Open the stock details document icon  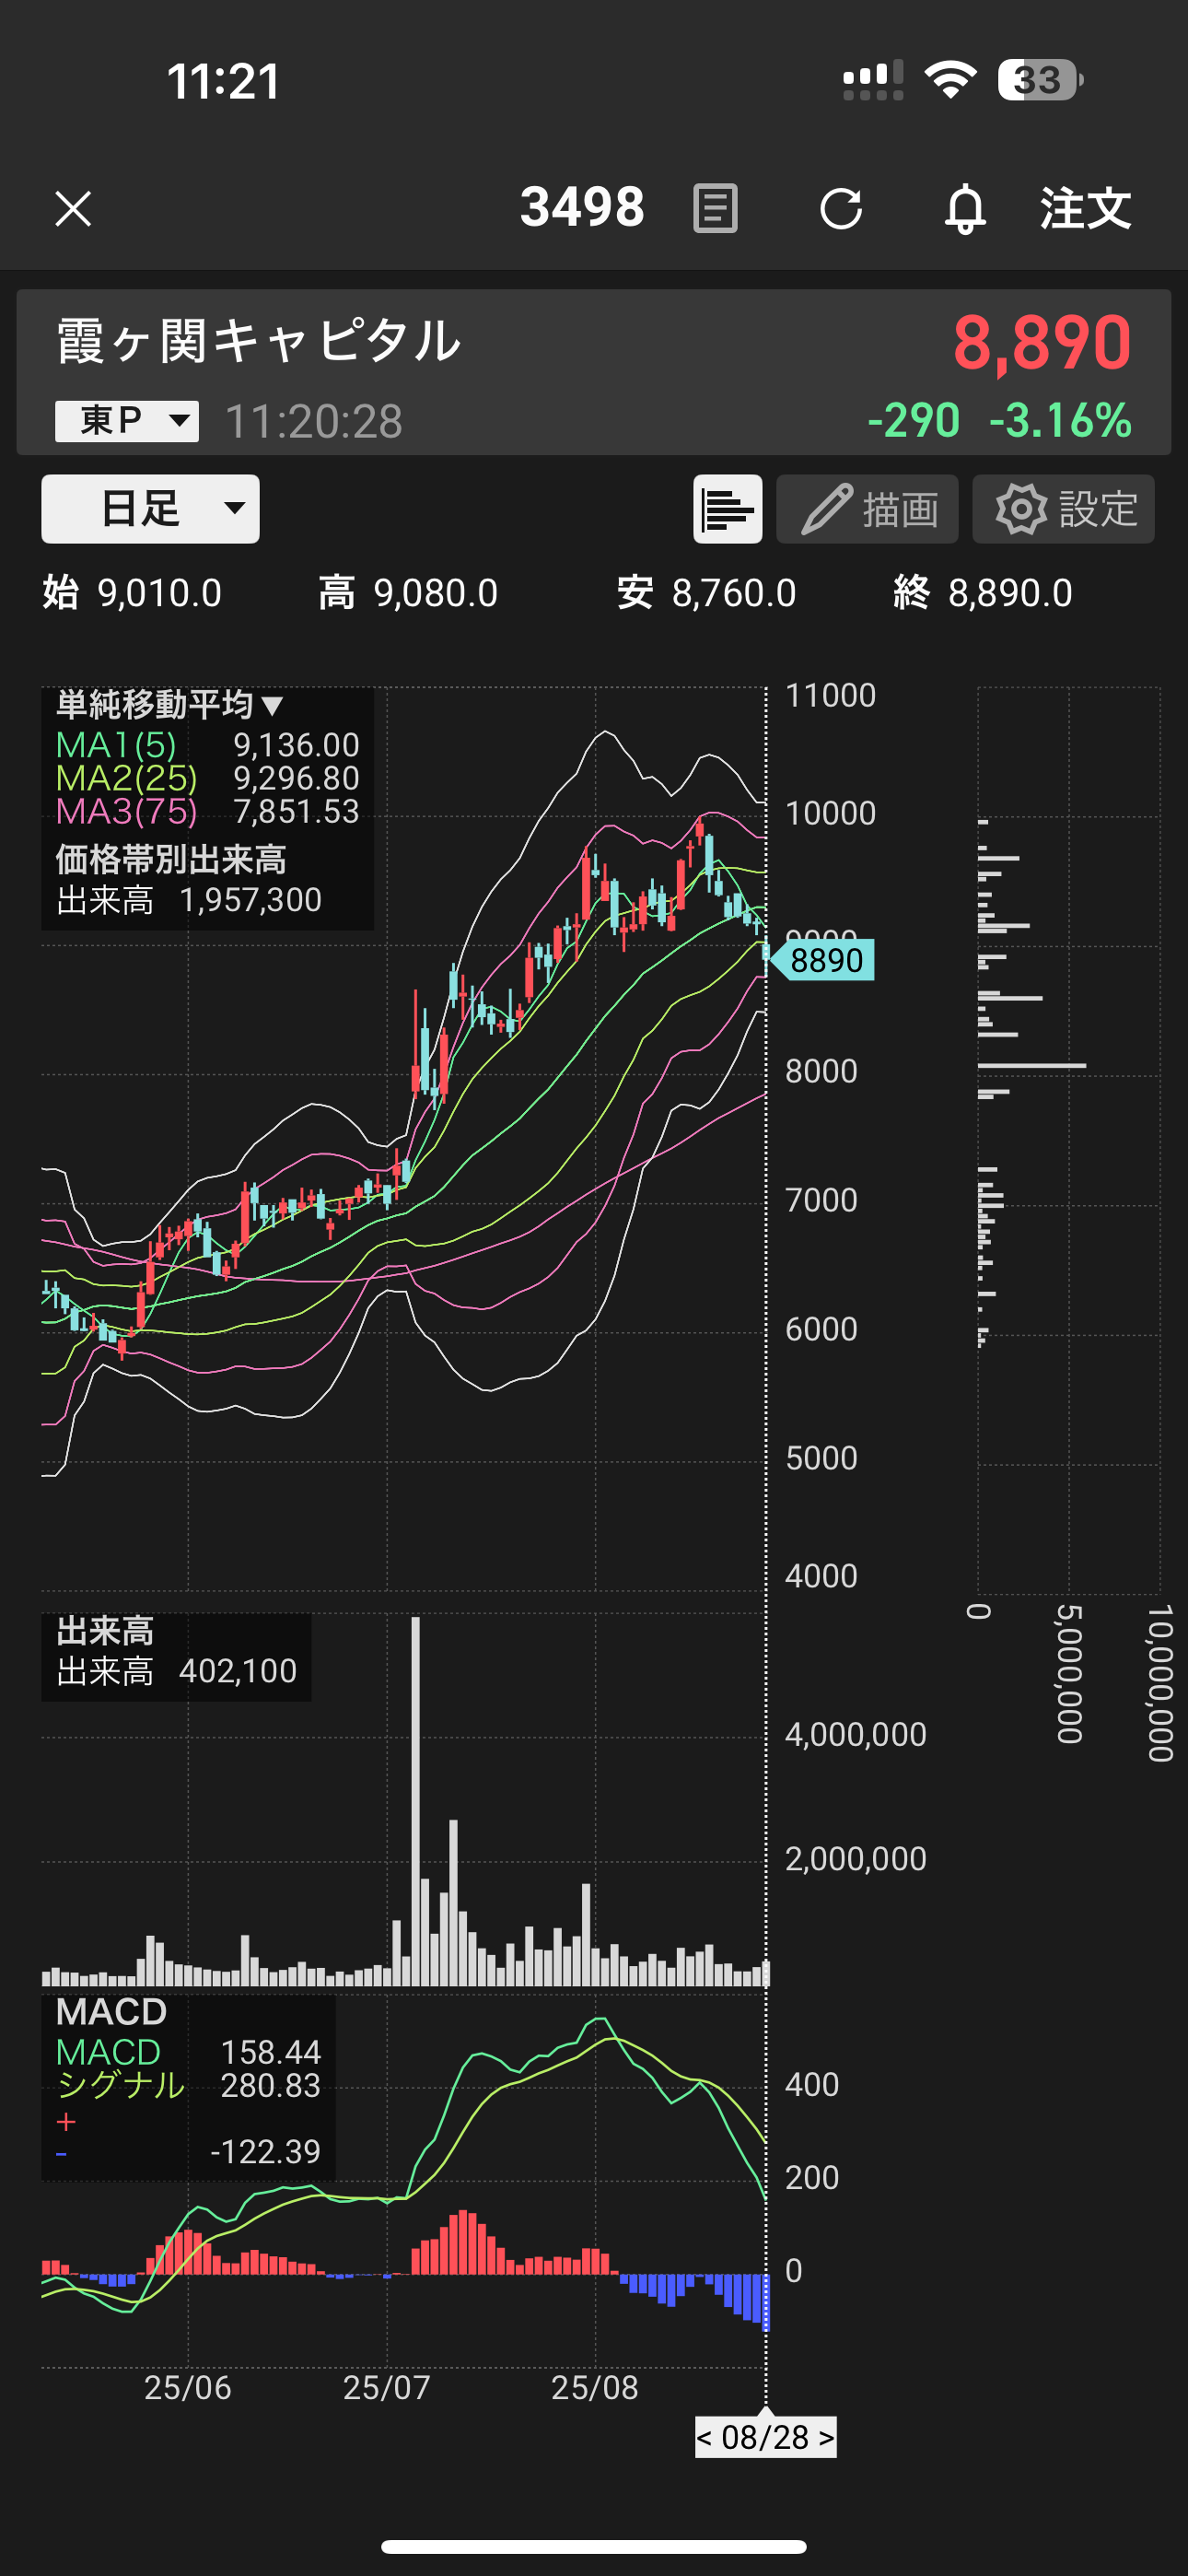tap(715, 208)
